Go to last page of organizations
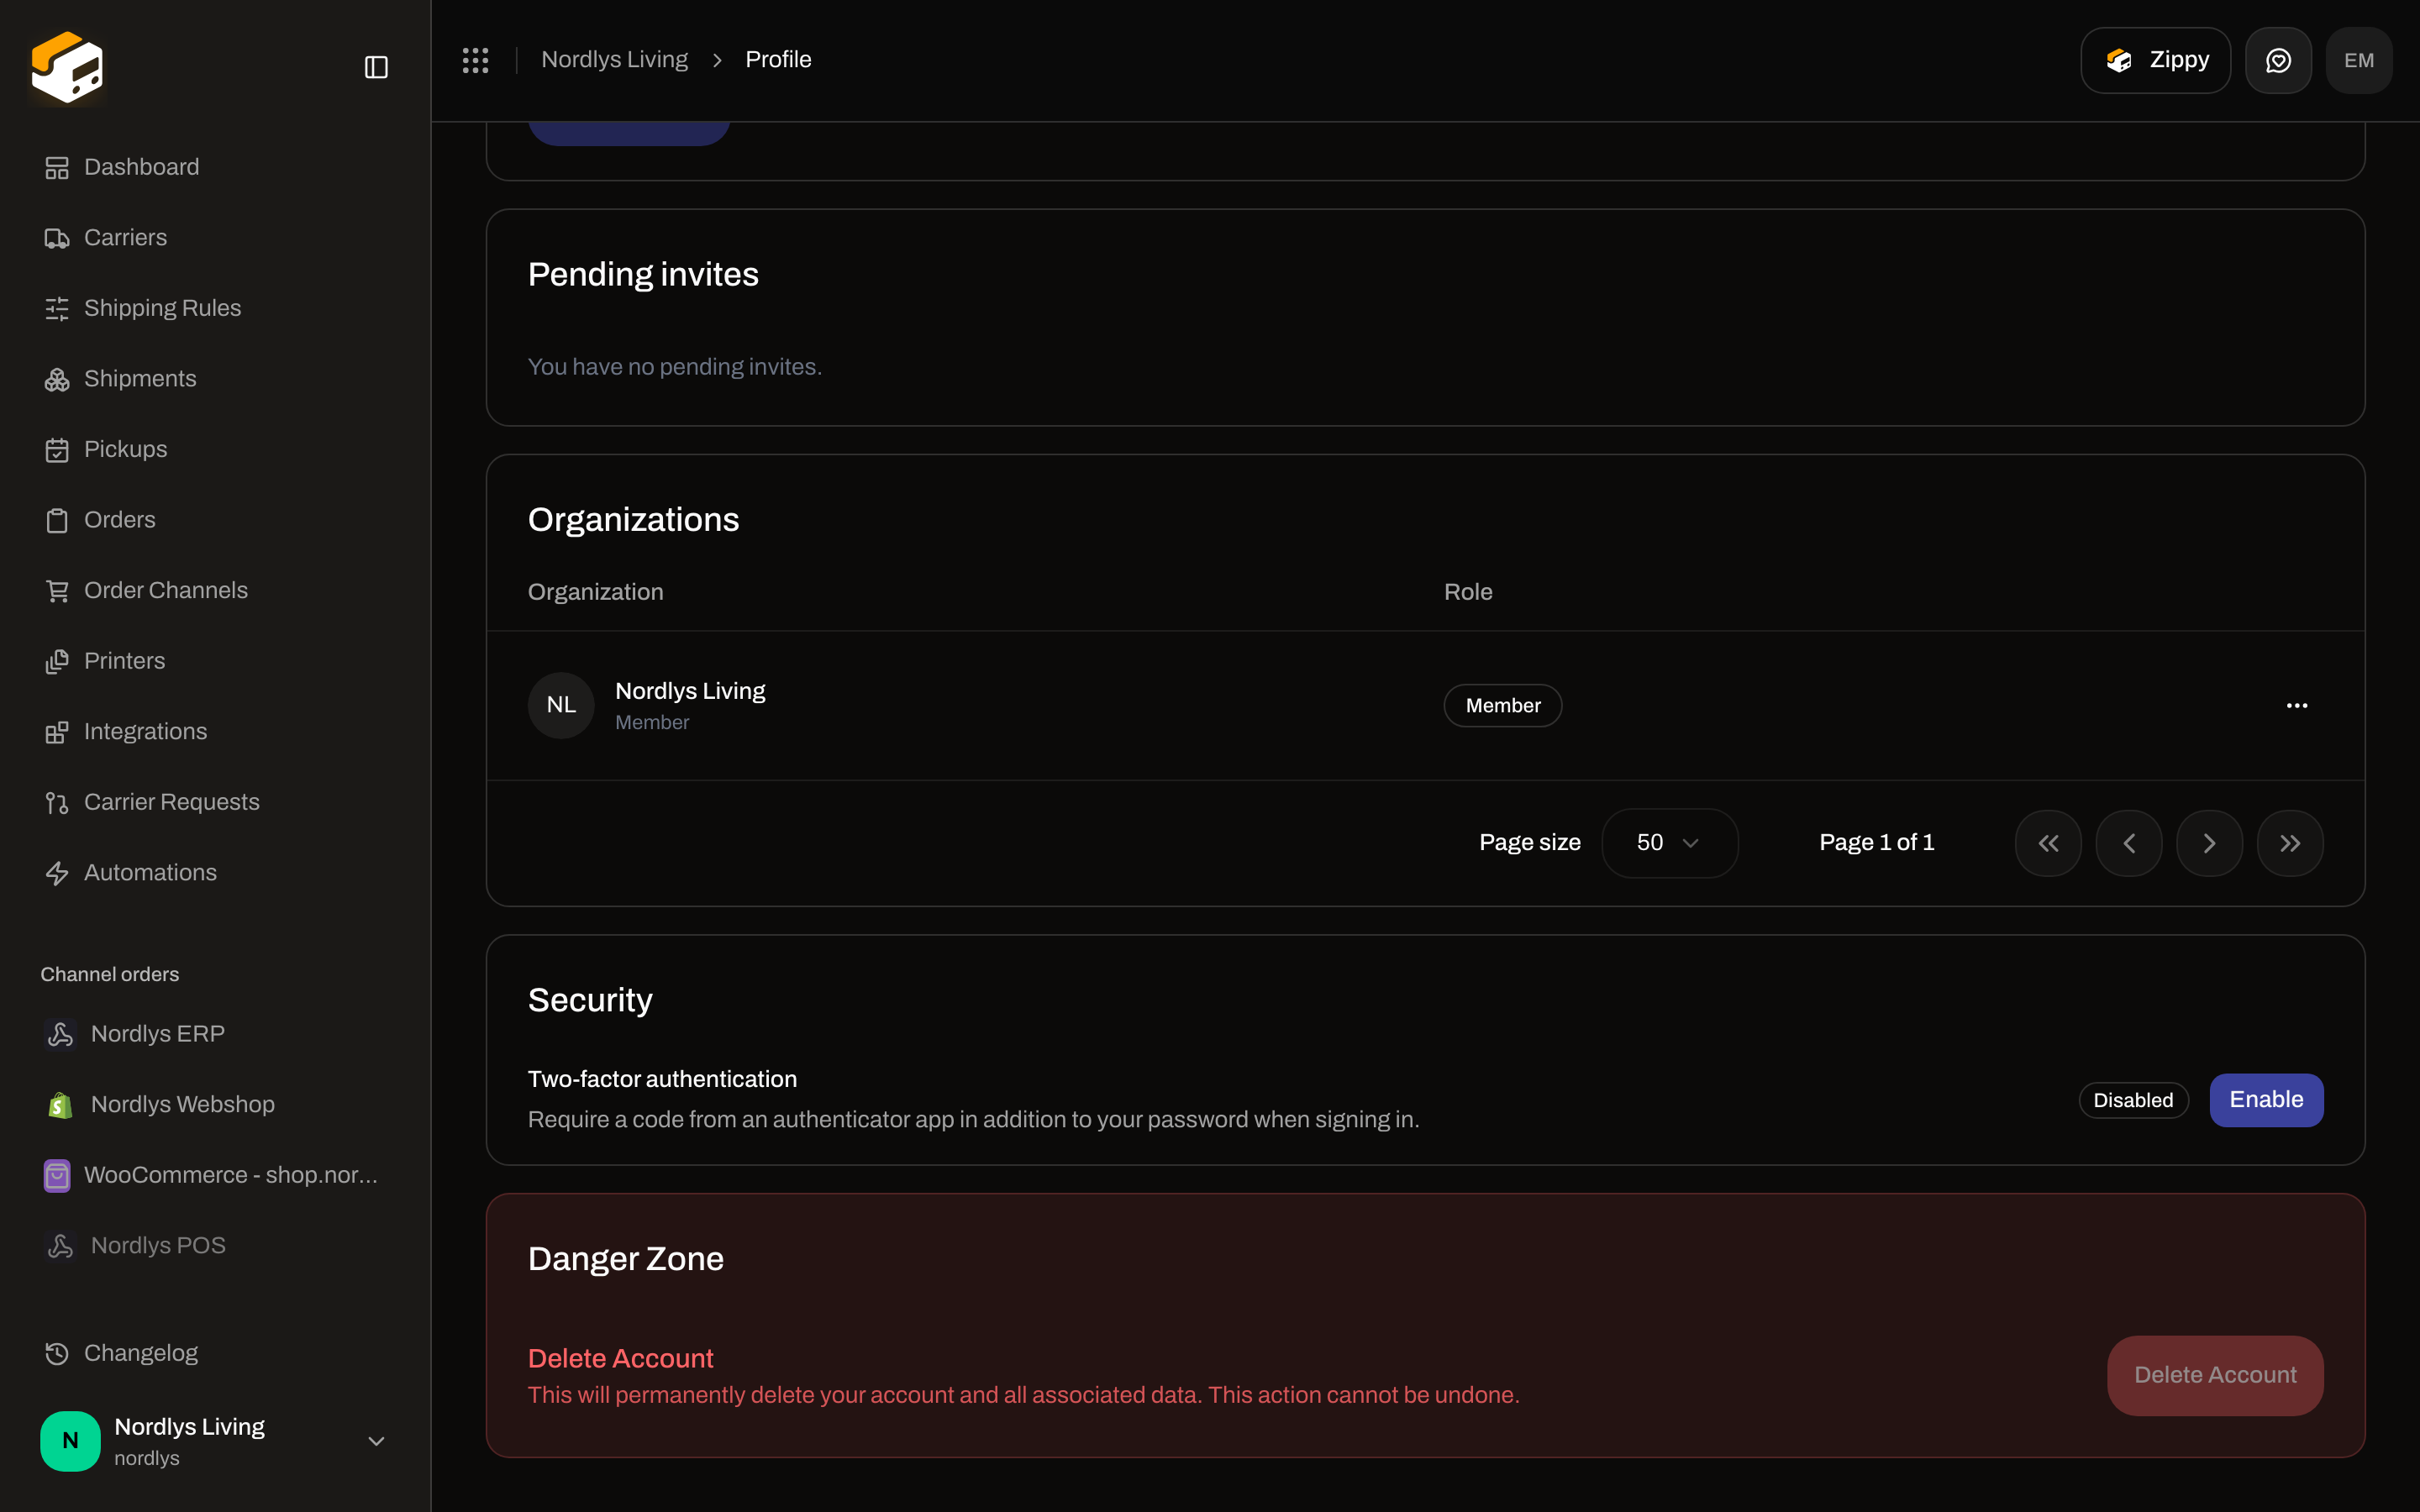Viewport: 2420px width, 1512px height. pos(2290,843)
